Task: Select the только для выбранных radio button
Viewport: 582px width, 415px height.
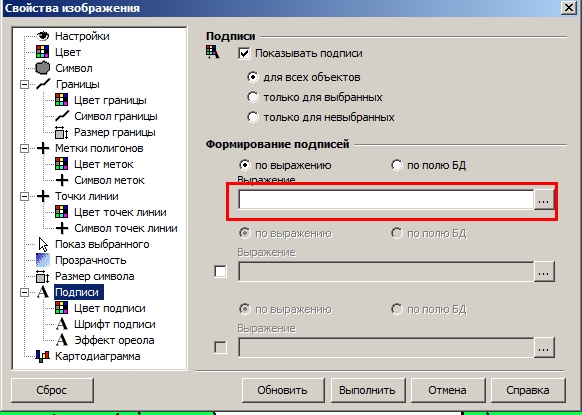Action: pos(253,97)
